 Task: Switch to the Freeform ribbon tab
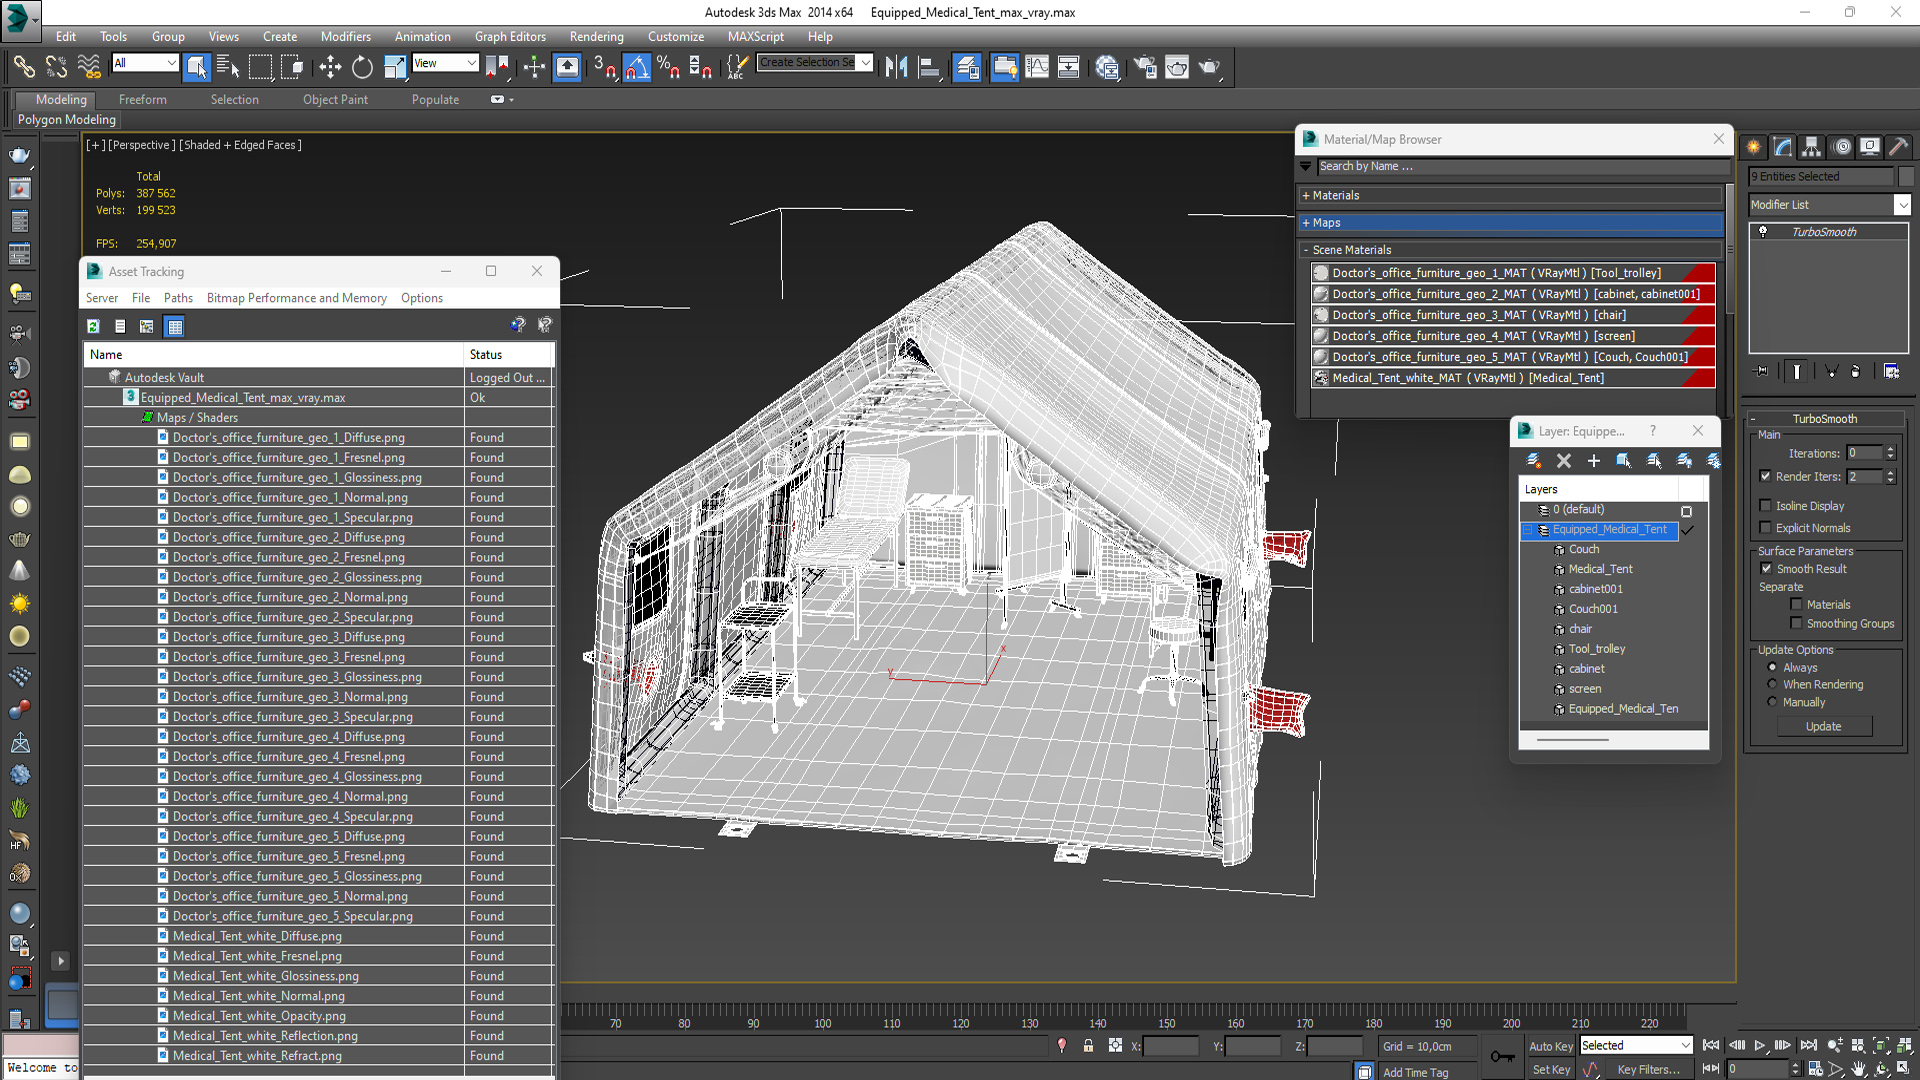tap(142, 100)
